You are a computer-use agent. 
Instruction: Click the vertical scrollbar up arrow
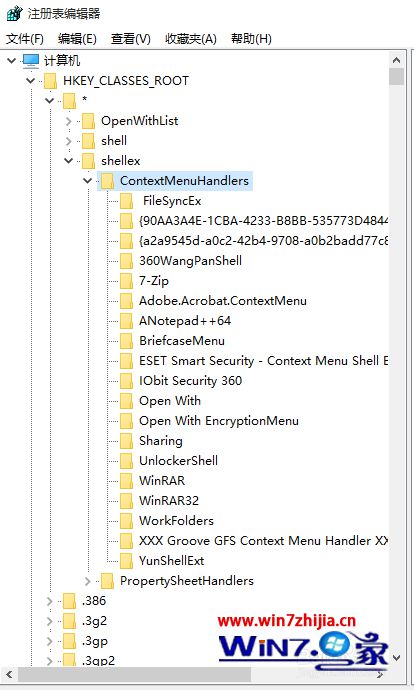[396, 60]
